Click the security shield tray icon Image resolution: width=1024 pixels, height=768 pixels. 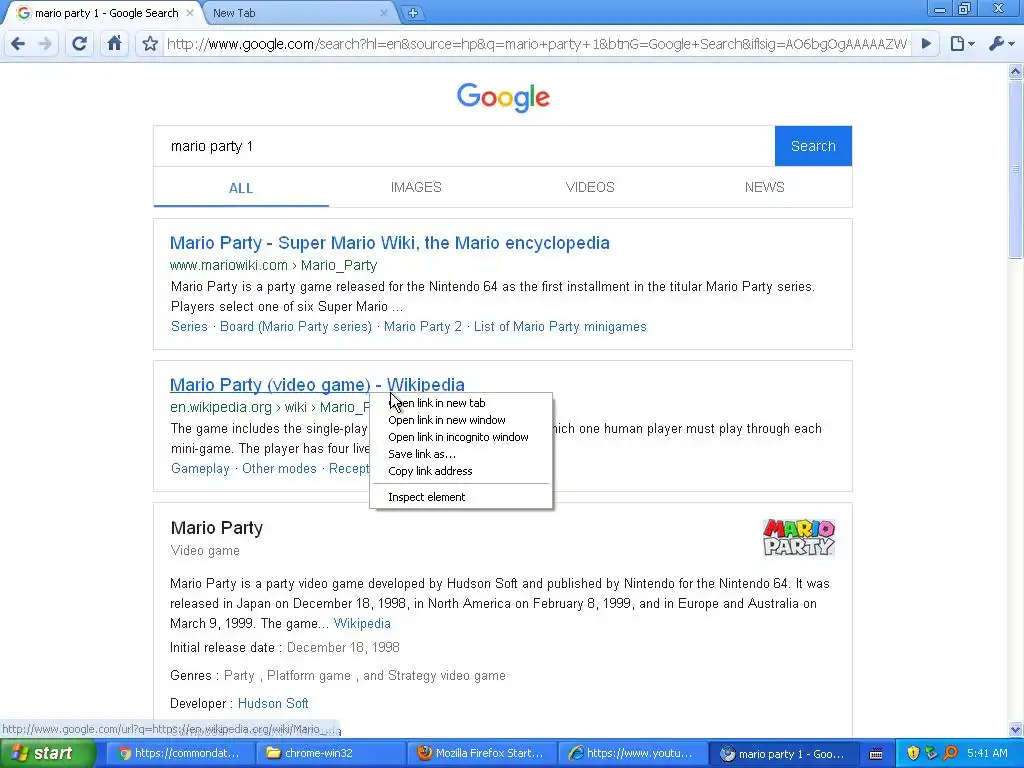pyautogui.click(x=912, y=754)
